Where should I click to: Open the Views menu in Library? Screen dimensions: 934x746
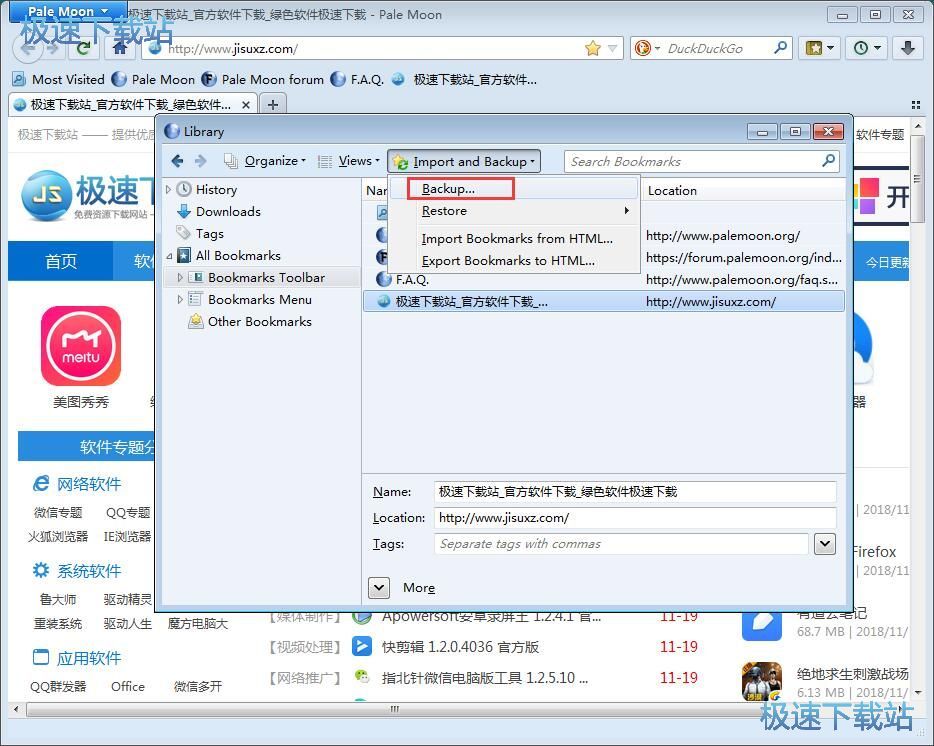(349, 161)
